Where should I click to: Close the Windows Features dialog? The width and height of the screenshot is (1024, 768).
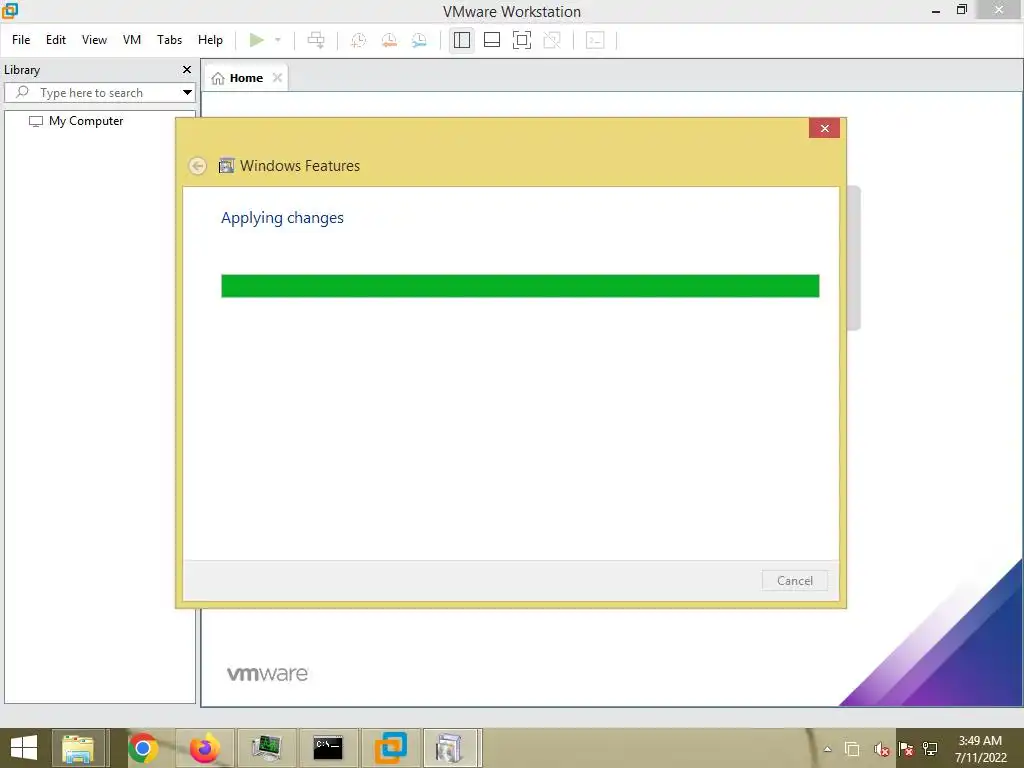coord(824,128)
